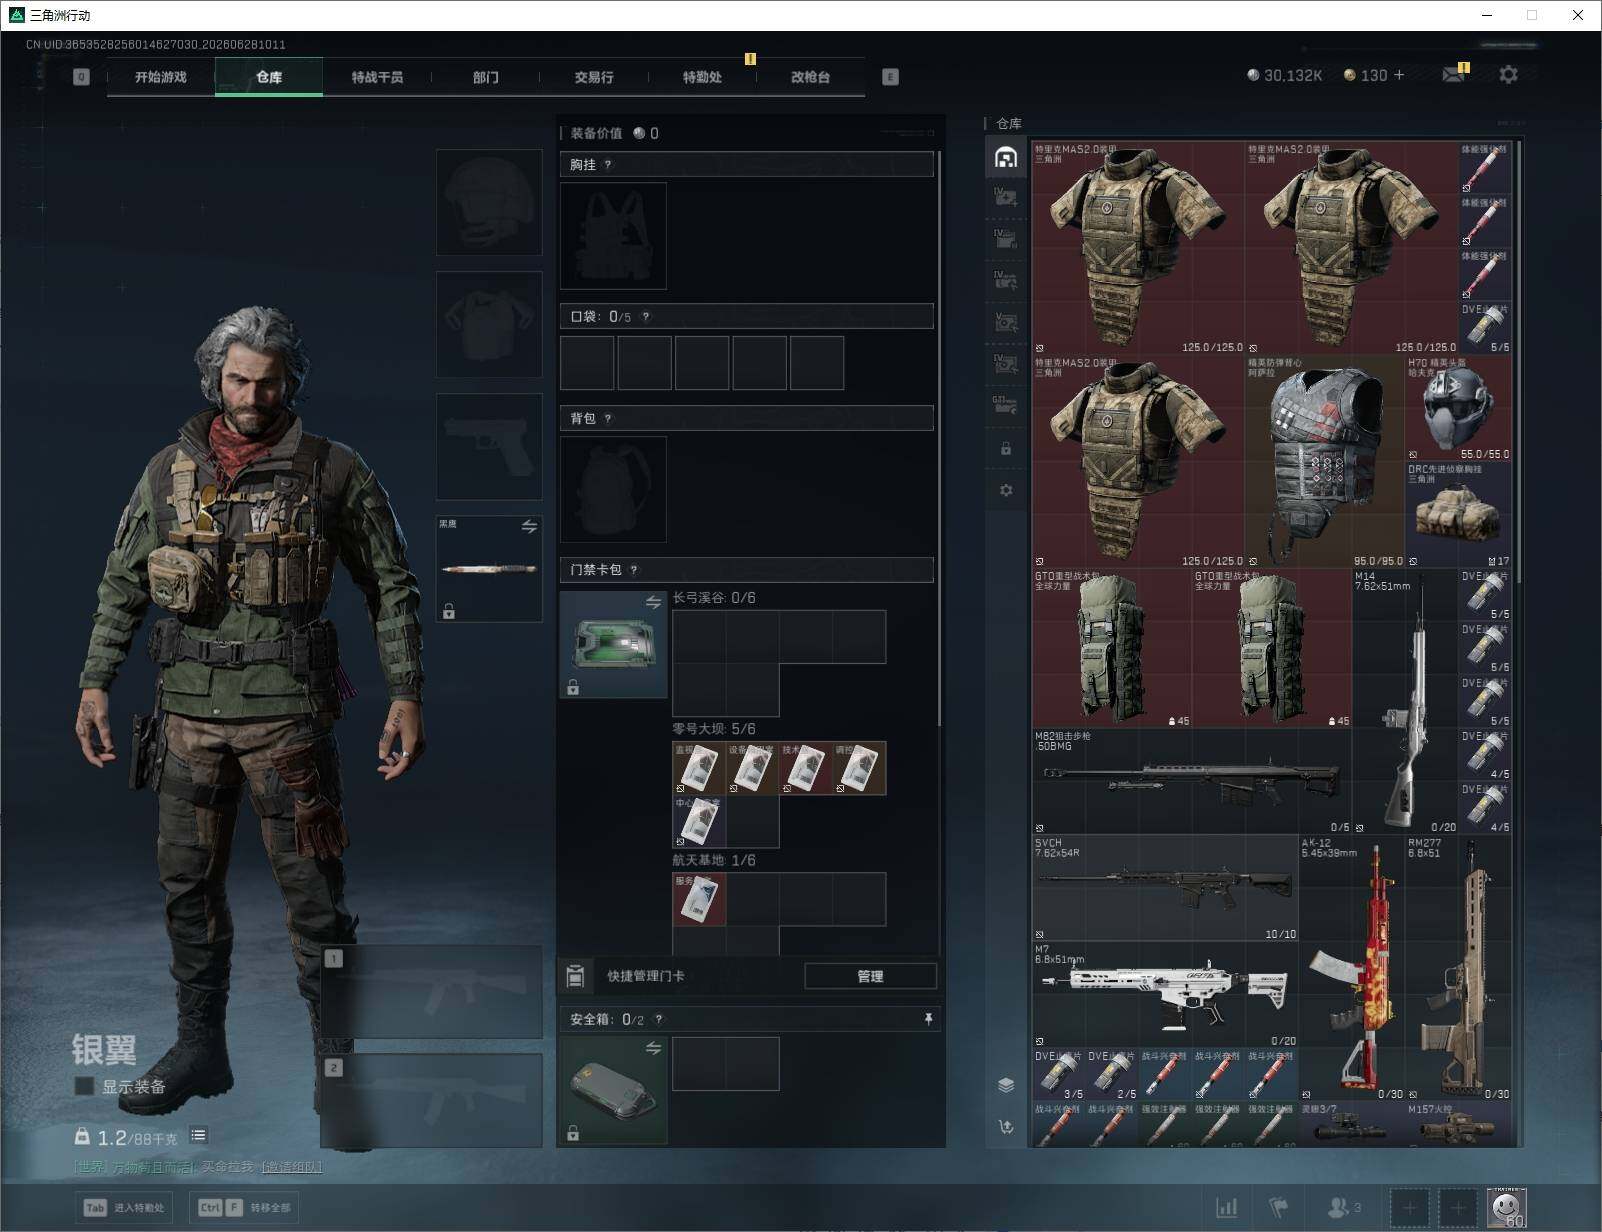Click 进入特勤处 Tab shortcut button
This screenshot has width=1602, height=1232.
(x=125, y=1207)
